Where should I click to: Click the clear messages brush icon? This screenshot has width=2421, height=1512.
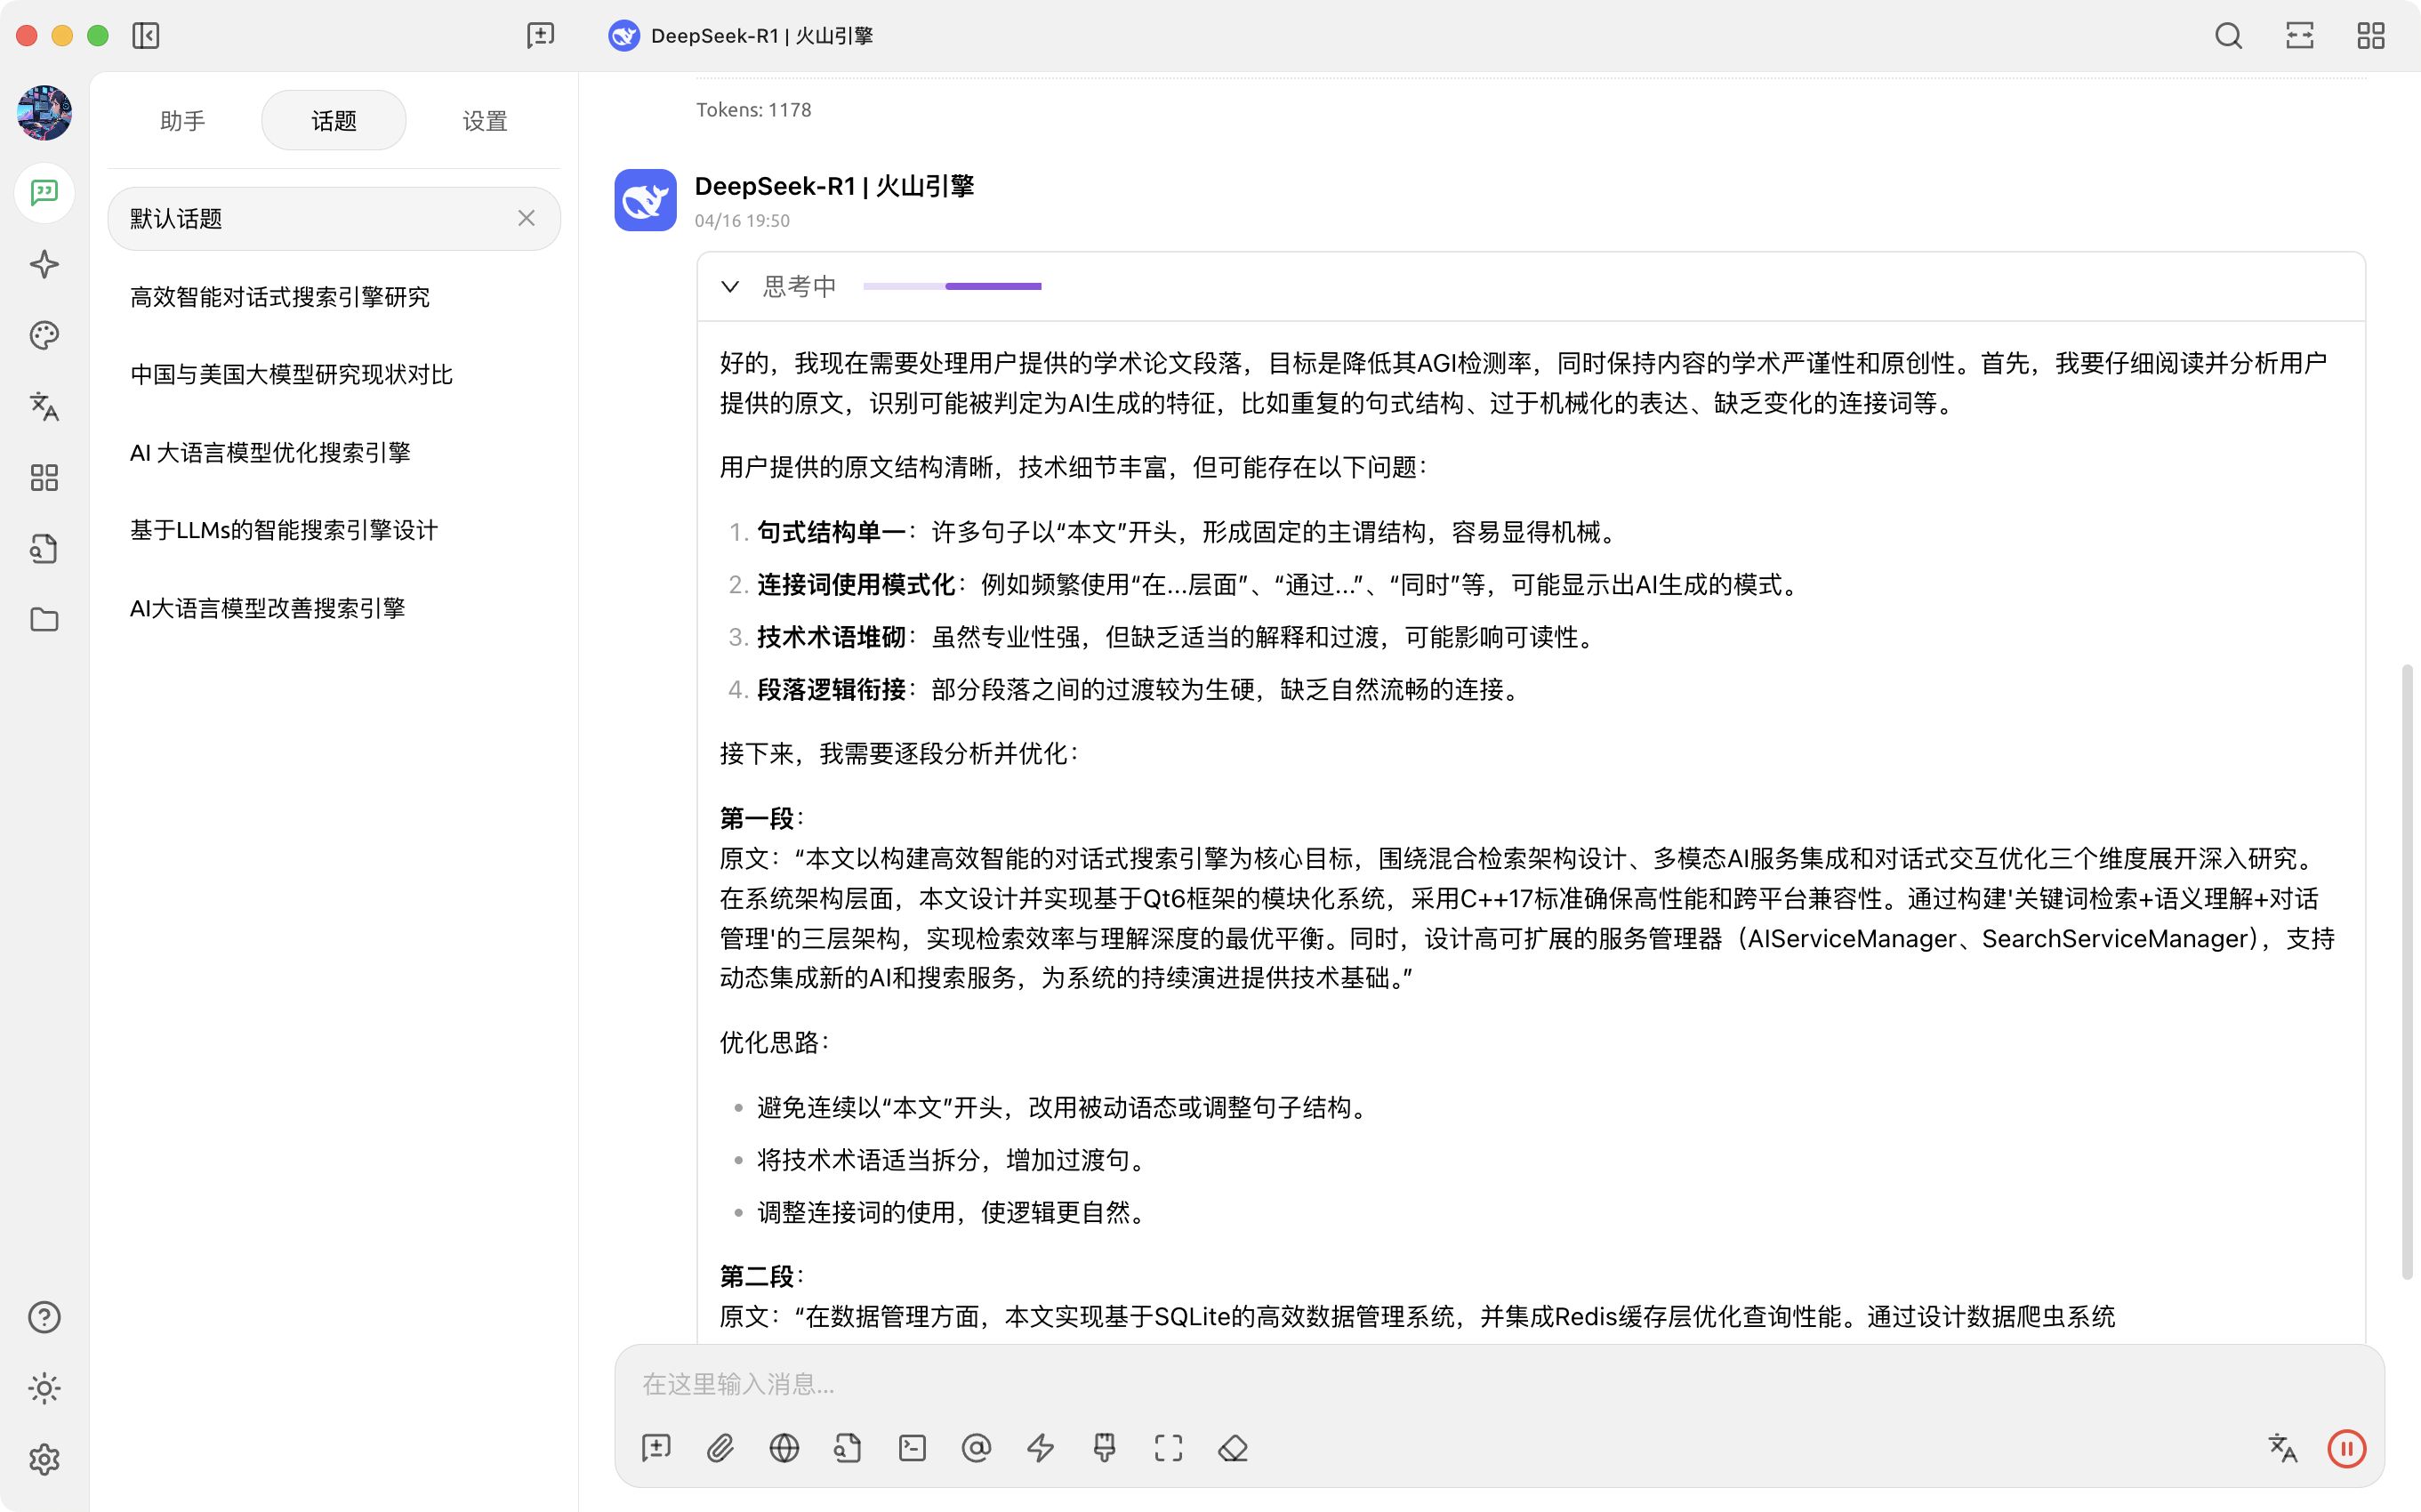1104,1448
